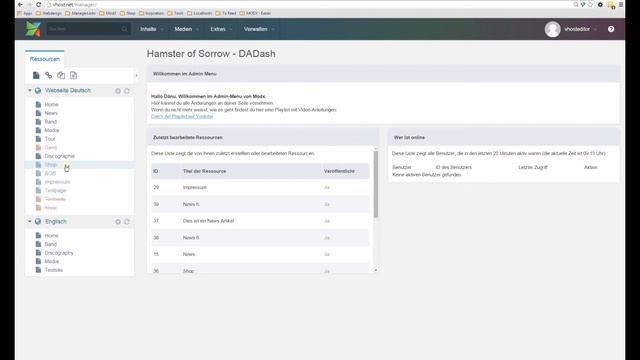Click the user avatar picture
The image size is (640, 360).
point(552,29)
